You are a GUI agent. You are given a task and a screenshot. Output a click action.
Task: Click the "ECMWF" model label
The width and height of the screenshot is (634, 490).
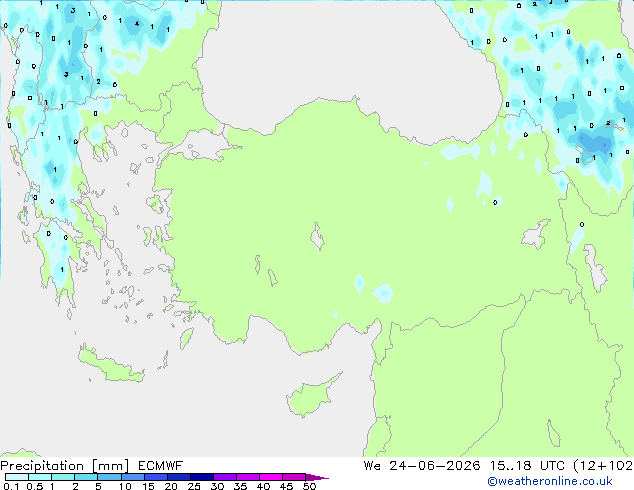coord(161,466)
